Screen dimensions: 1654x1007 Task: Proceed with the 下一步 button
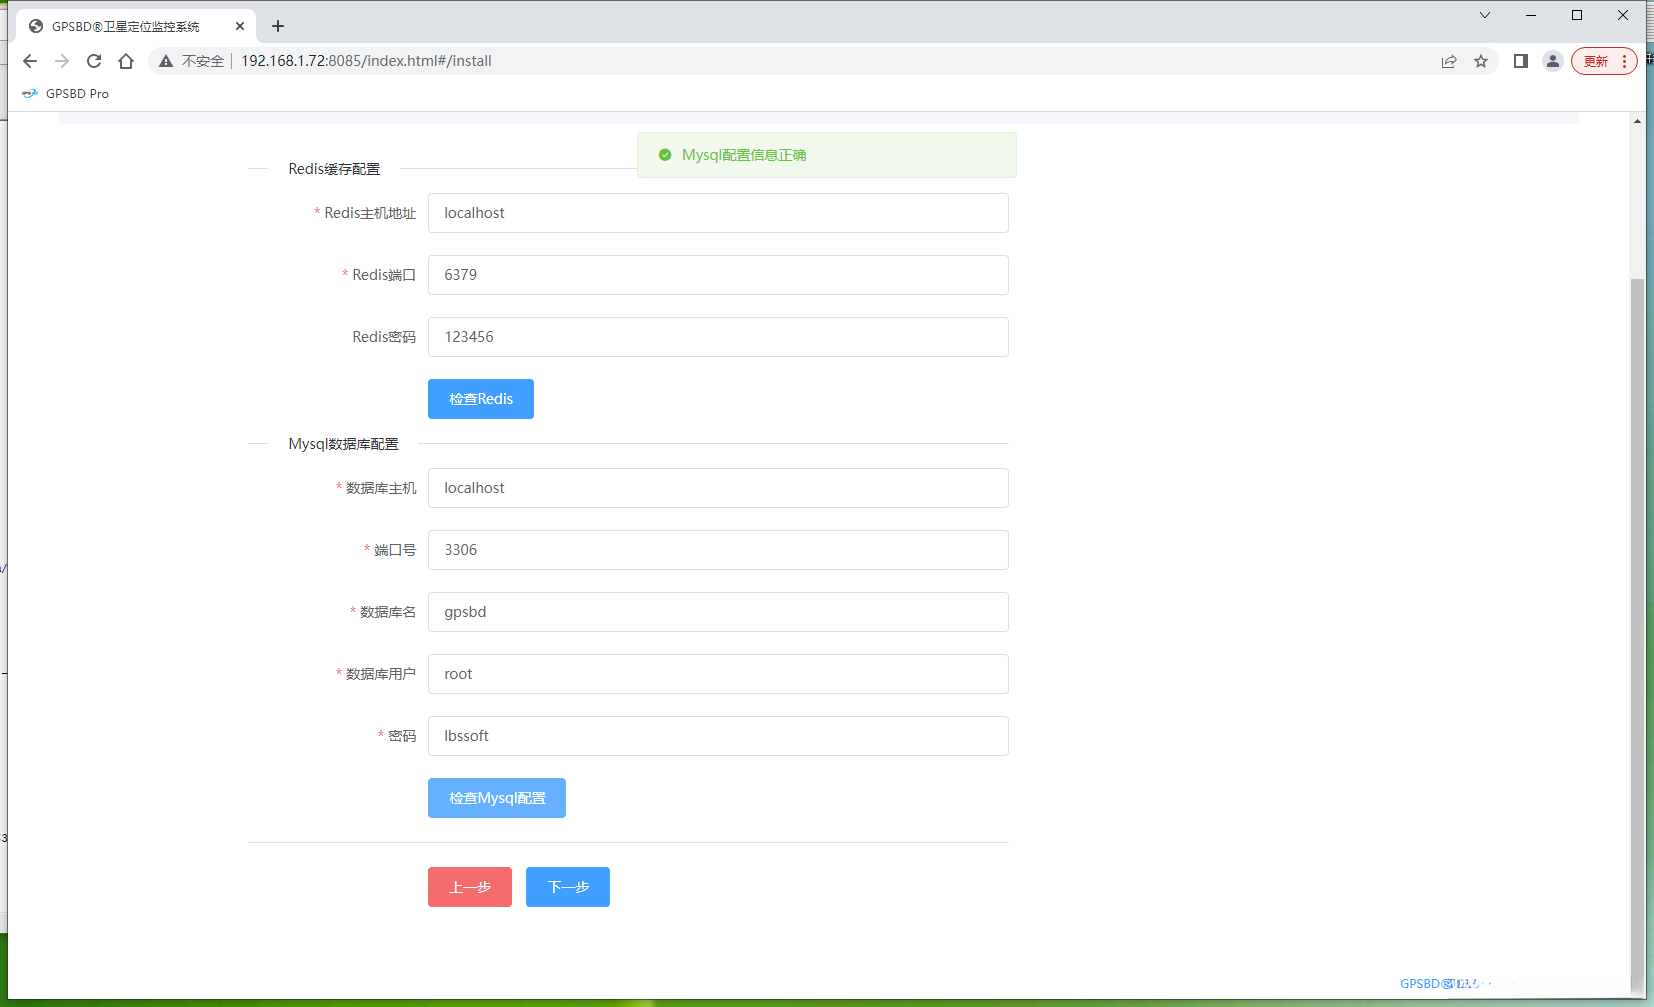tap(568, 887)
